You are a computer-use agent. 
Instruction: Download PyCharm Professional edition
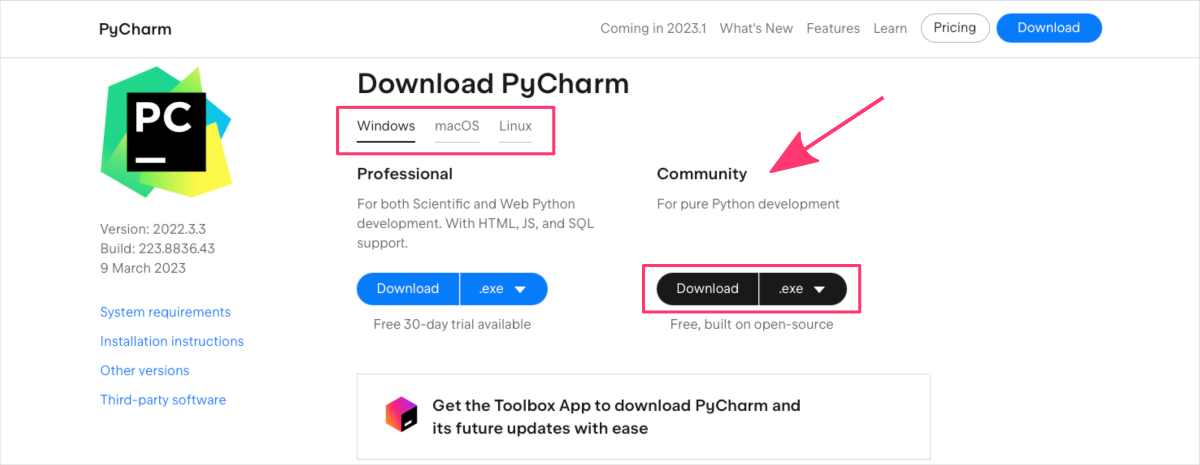408,289
